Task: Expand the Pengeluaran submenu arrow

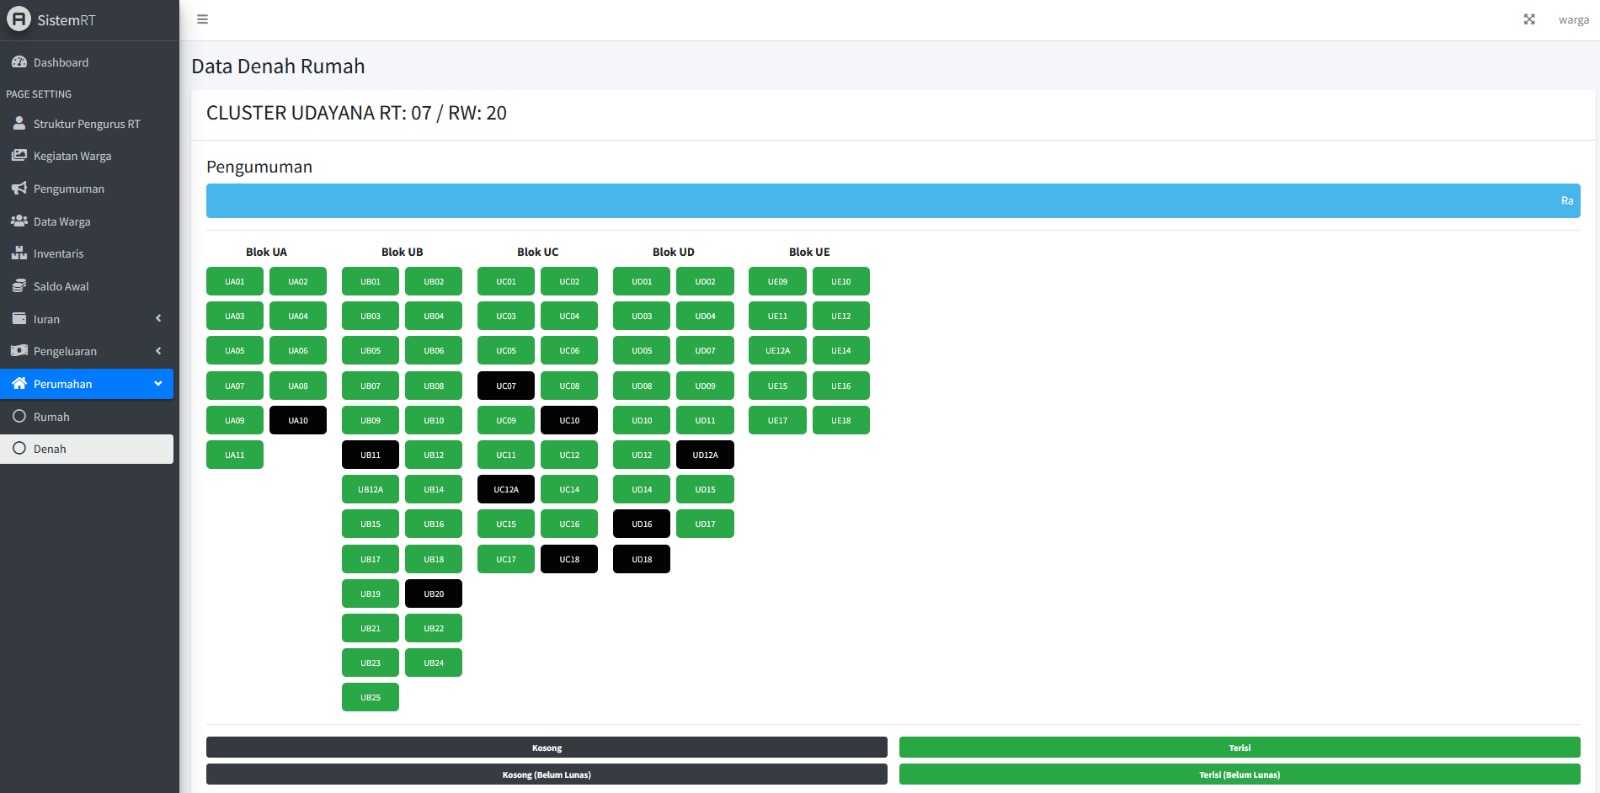Action: click(x=158, y=351)
